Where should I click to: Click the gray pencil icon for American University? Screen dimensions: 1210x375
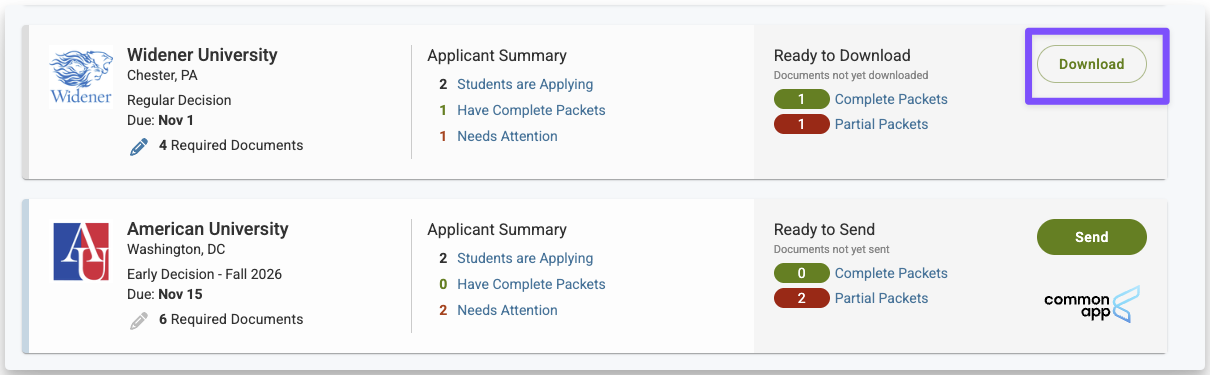[x=139, y=320]
